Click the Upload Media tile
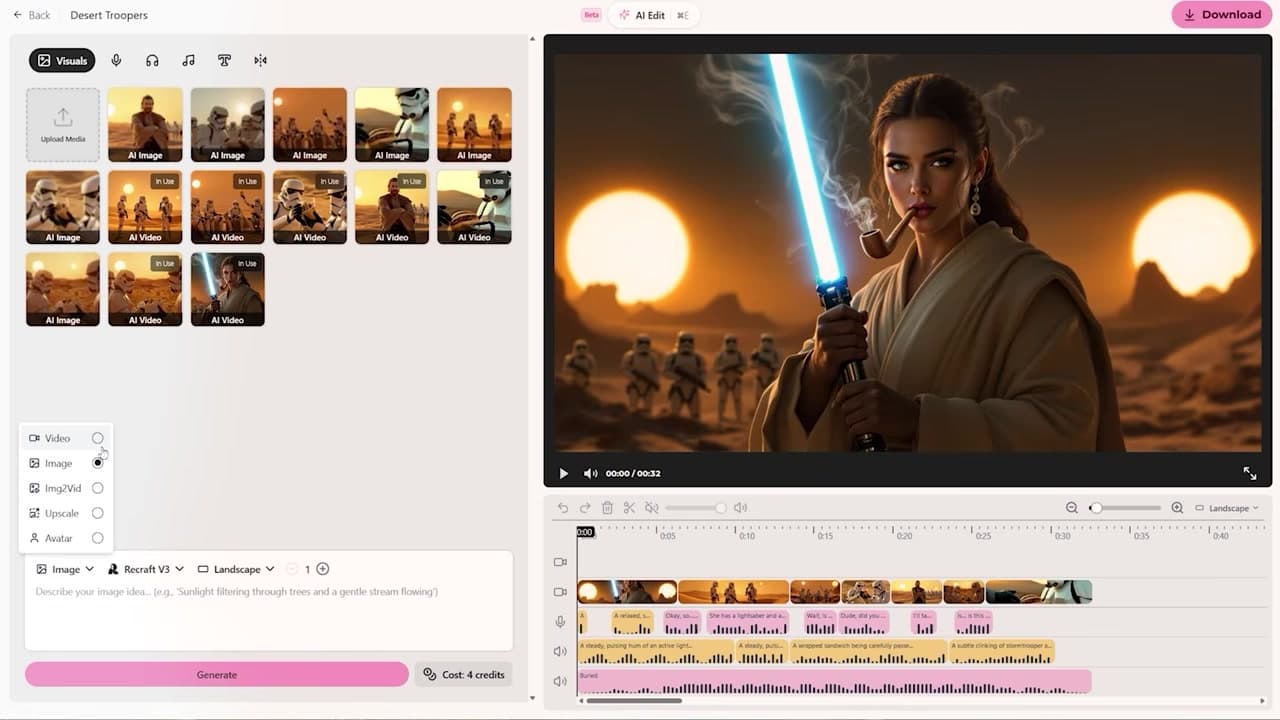The width and height of the screenshot is (1280, 720). coord(63,125)
